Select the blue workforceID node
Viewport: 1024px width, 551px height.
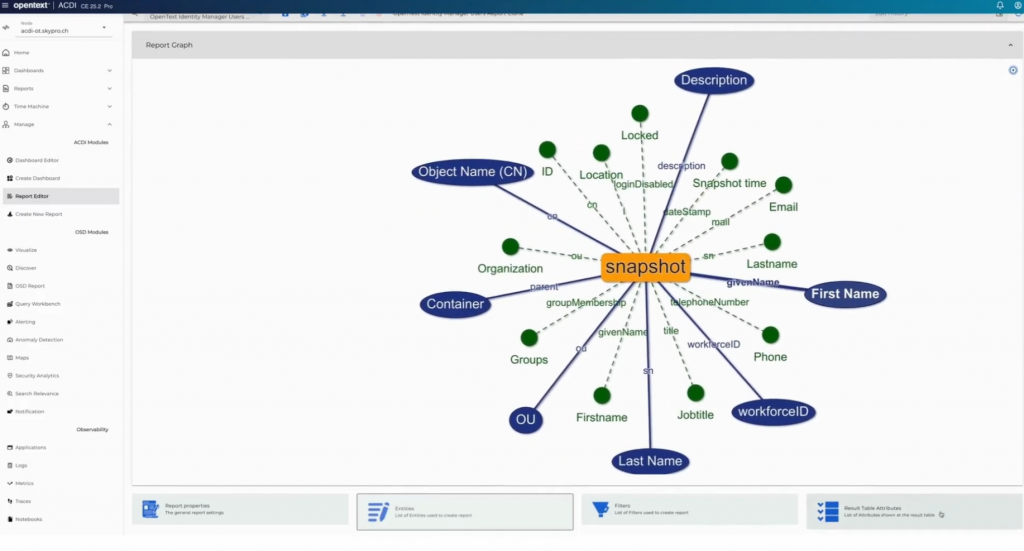[x=773, y=412]
